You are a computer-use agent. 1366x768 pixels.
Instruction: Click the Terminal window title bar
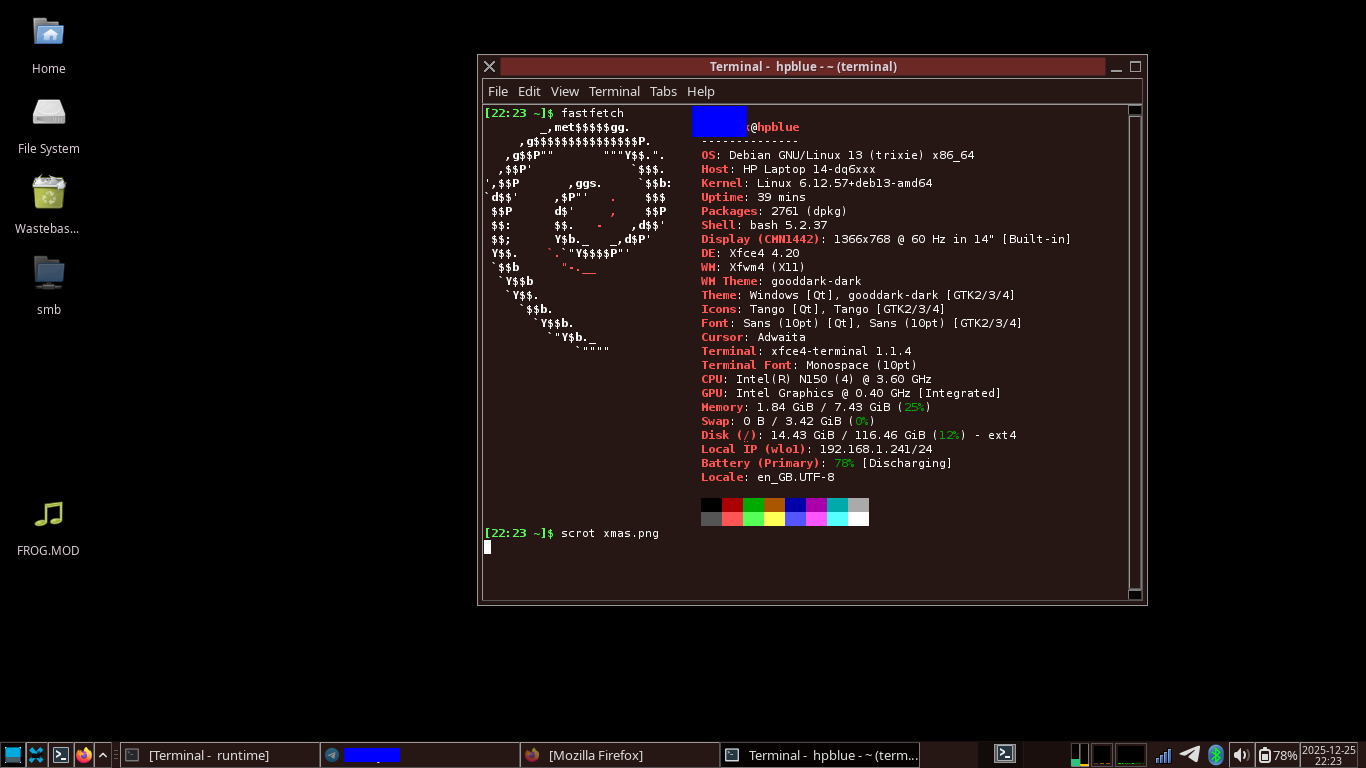[803, 66]
